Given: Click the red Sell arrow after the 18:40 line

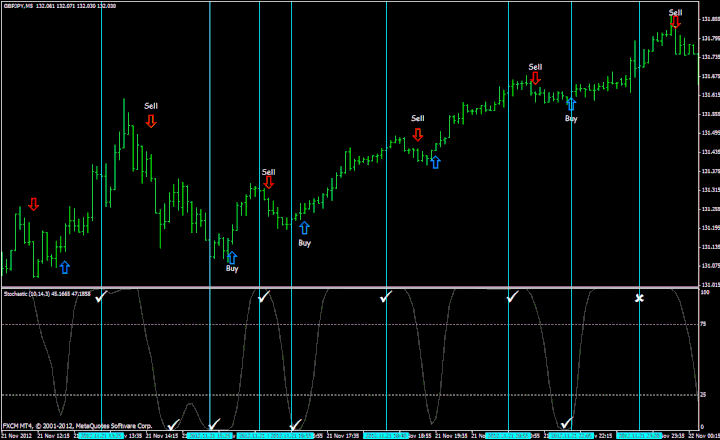Looking at the screenshot, I should (x=417, y=135).
